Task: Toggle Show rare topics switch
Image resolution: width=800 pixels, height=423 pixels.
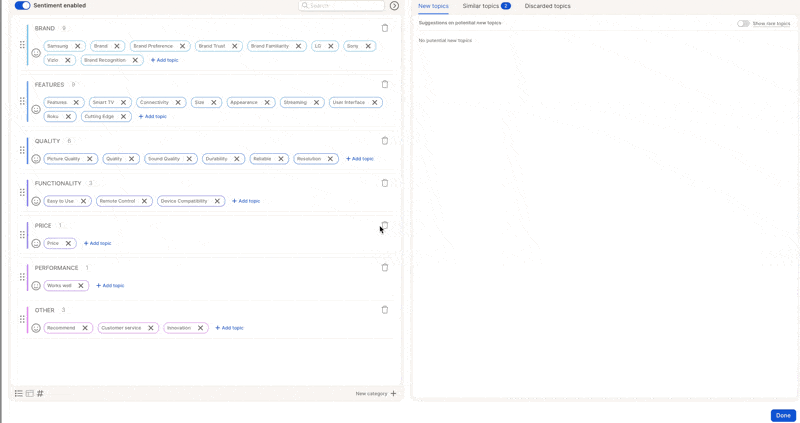Action: pyautogui.click(x=743, y=23)
